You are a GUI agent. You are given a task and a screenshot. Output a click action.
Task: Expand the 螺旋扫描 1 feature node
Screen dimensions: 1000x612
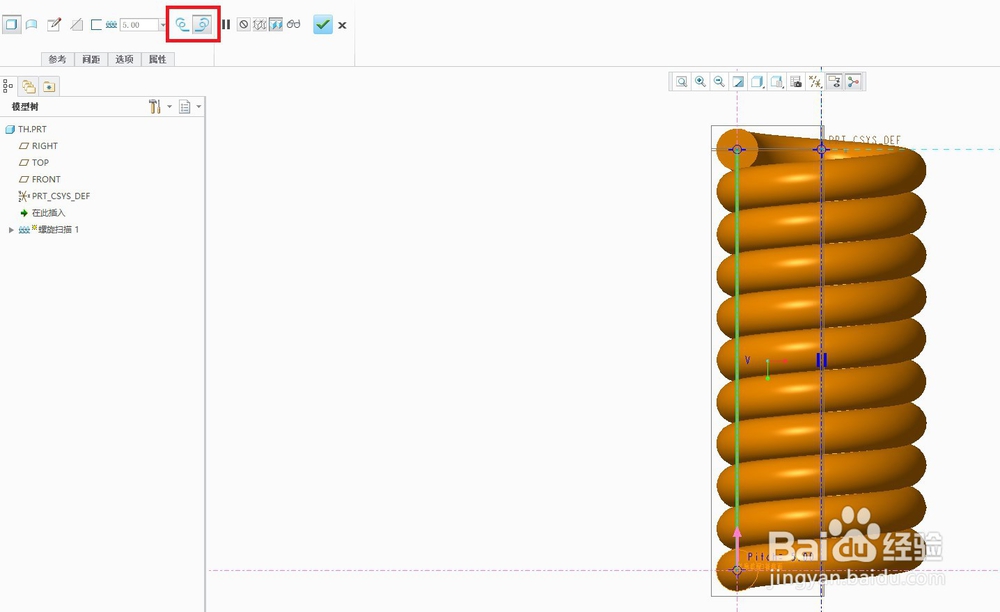[11, 230]
